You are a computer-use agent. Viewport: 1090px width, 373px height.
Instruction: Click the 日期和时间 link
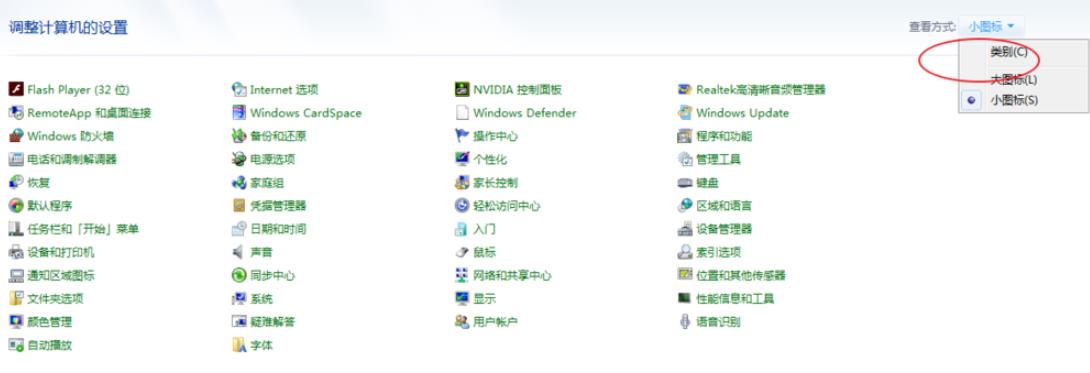pos(278,229)
